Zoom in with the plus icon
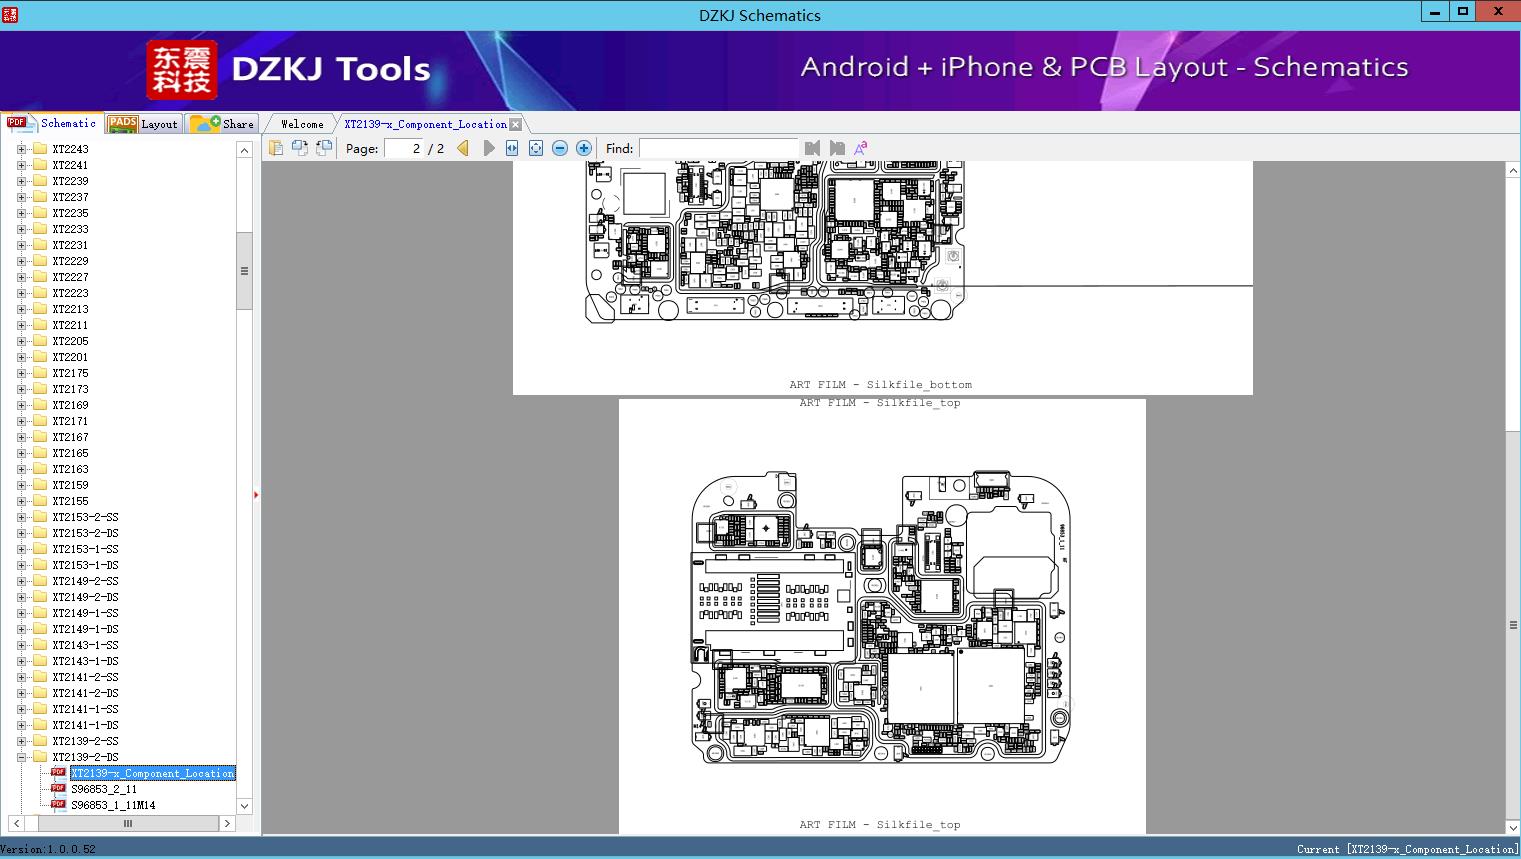Image resolution: width=1521 pixels, height=859 pixels. click(x=584, y=148)
